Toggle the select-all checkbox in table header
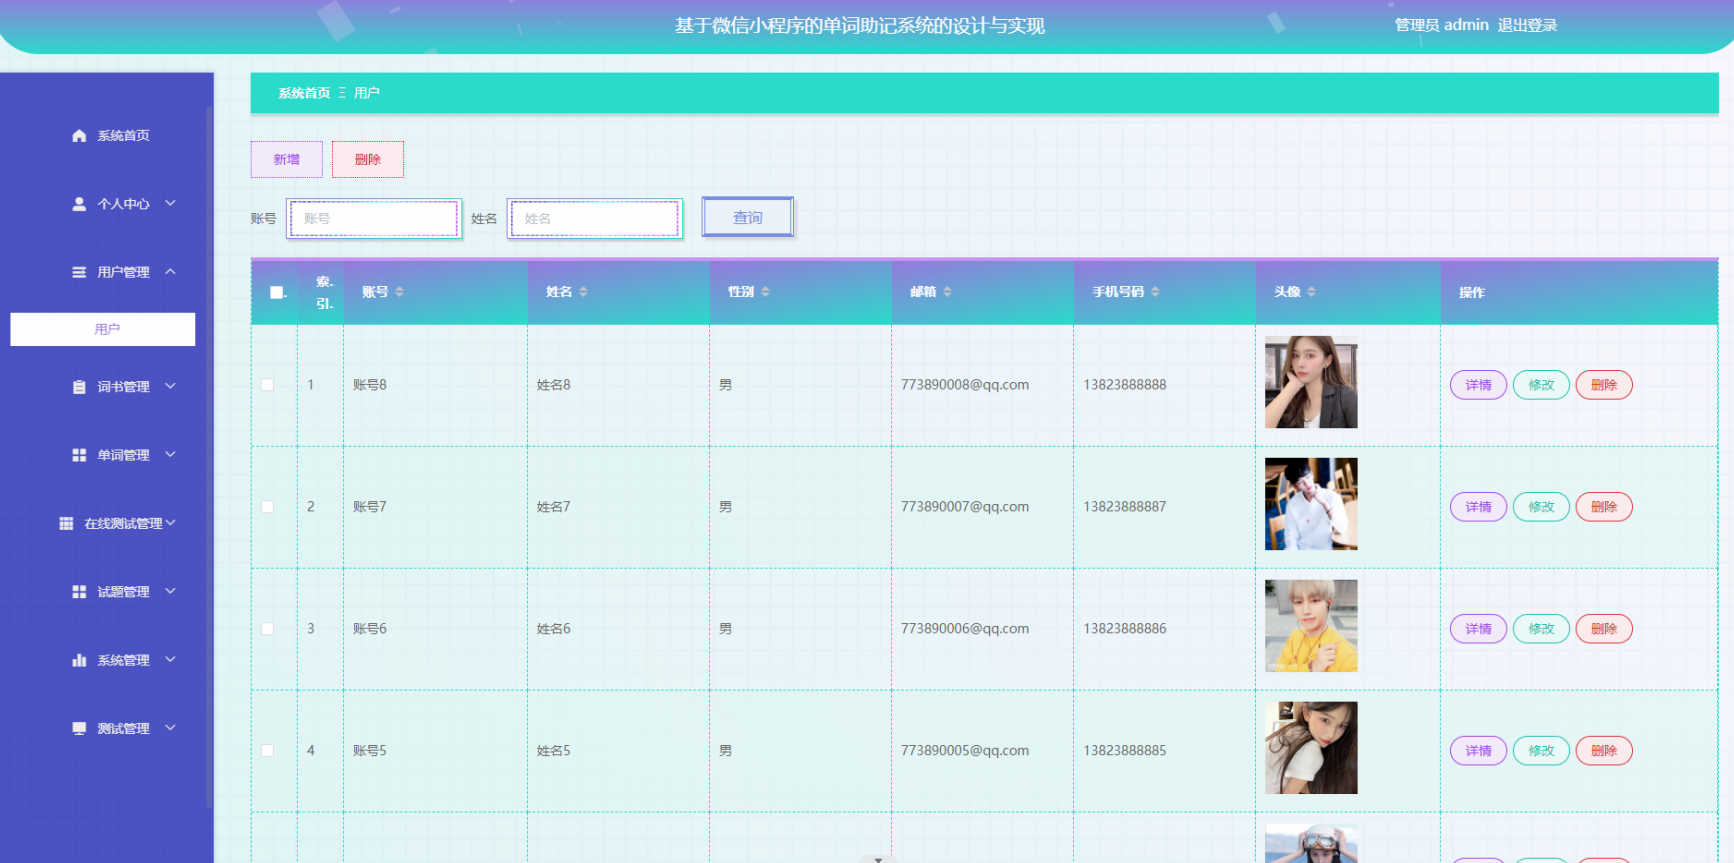The image size is (1734, 863). point(277,293)
